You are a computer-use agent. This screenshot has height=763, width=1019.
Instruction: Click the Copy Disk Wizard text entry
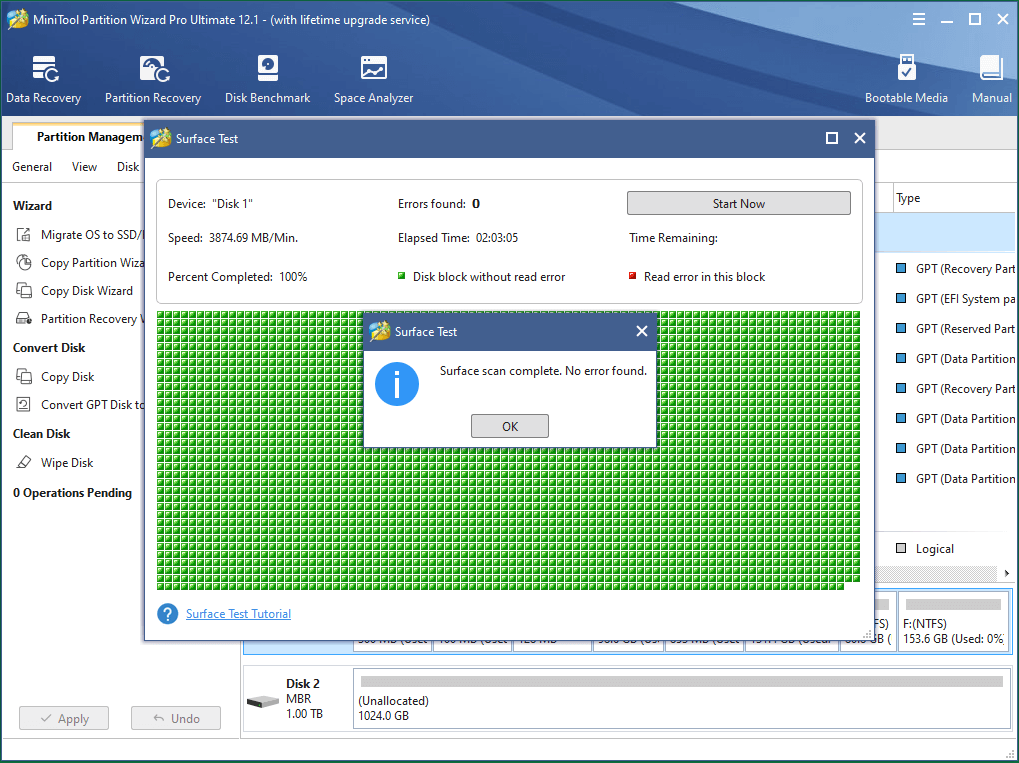[x=87, y=291]
